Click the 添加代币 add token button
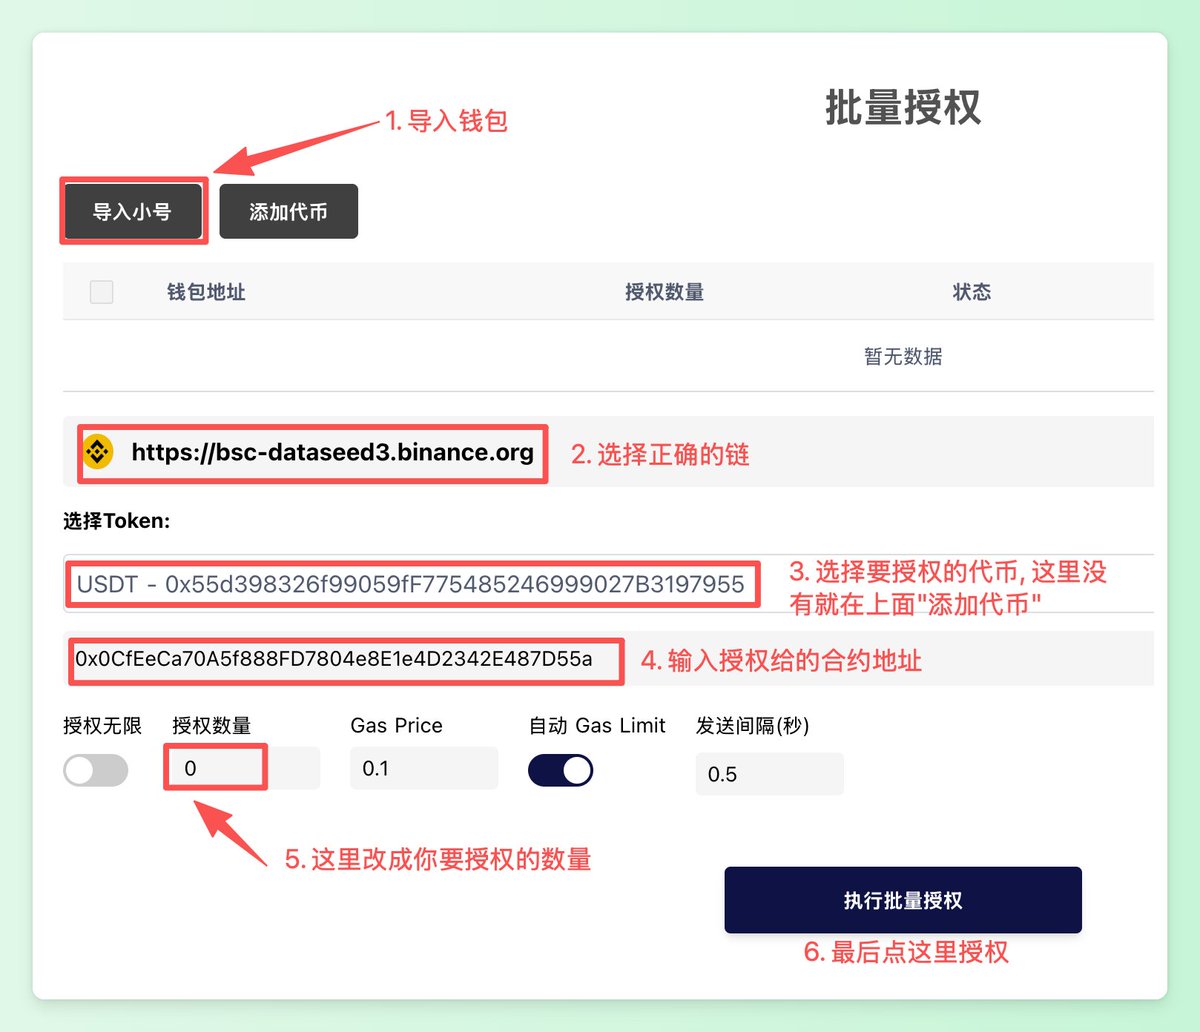Viewport: 1200px width, 1032px height. tap(288, 211)
